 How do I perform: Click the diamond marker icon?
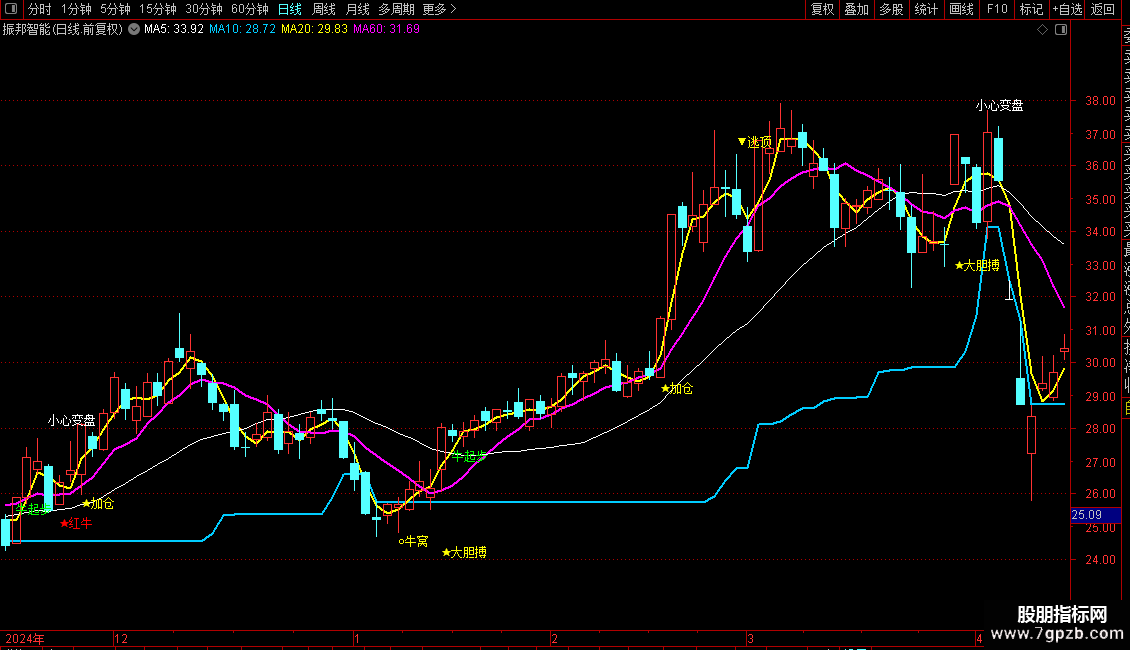[1042, 30]
